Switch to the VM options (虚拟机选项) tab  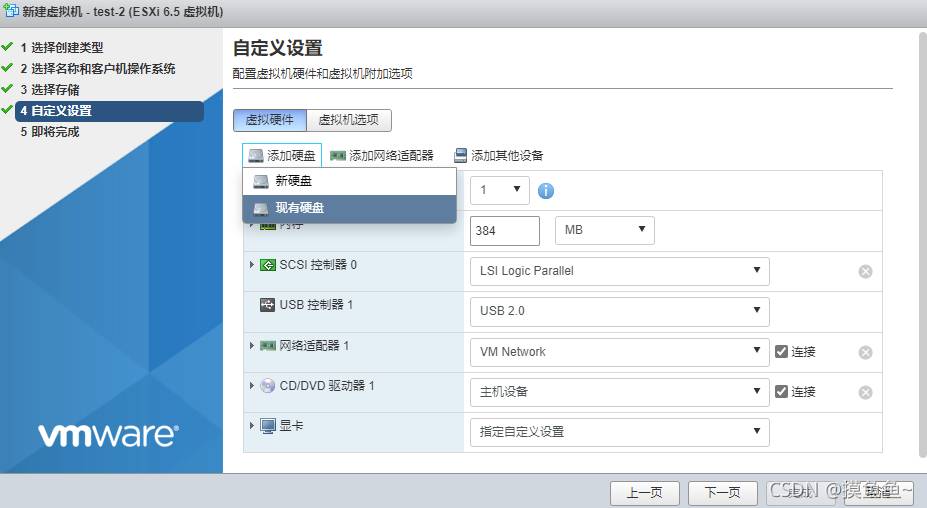coord(348,120)
